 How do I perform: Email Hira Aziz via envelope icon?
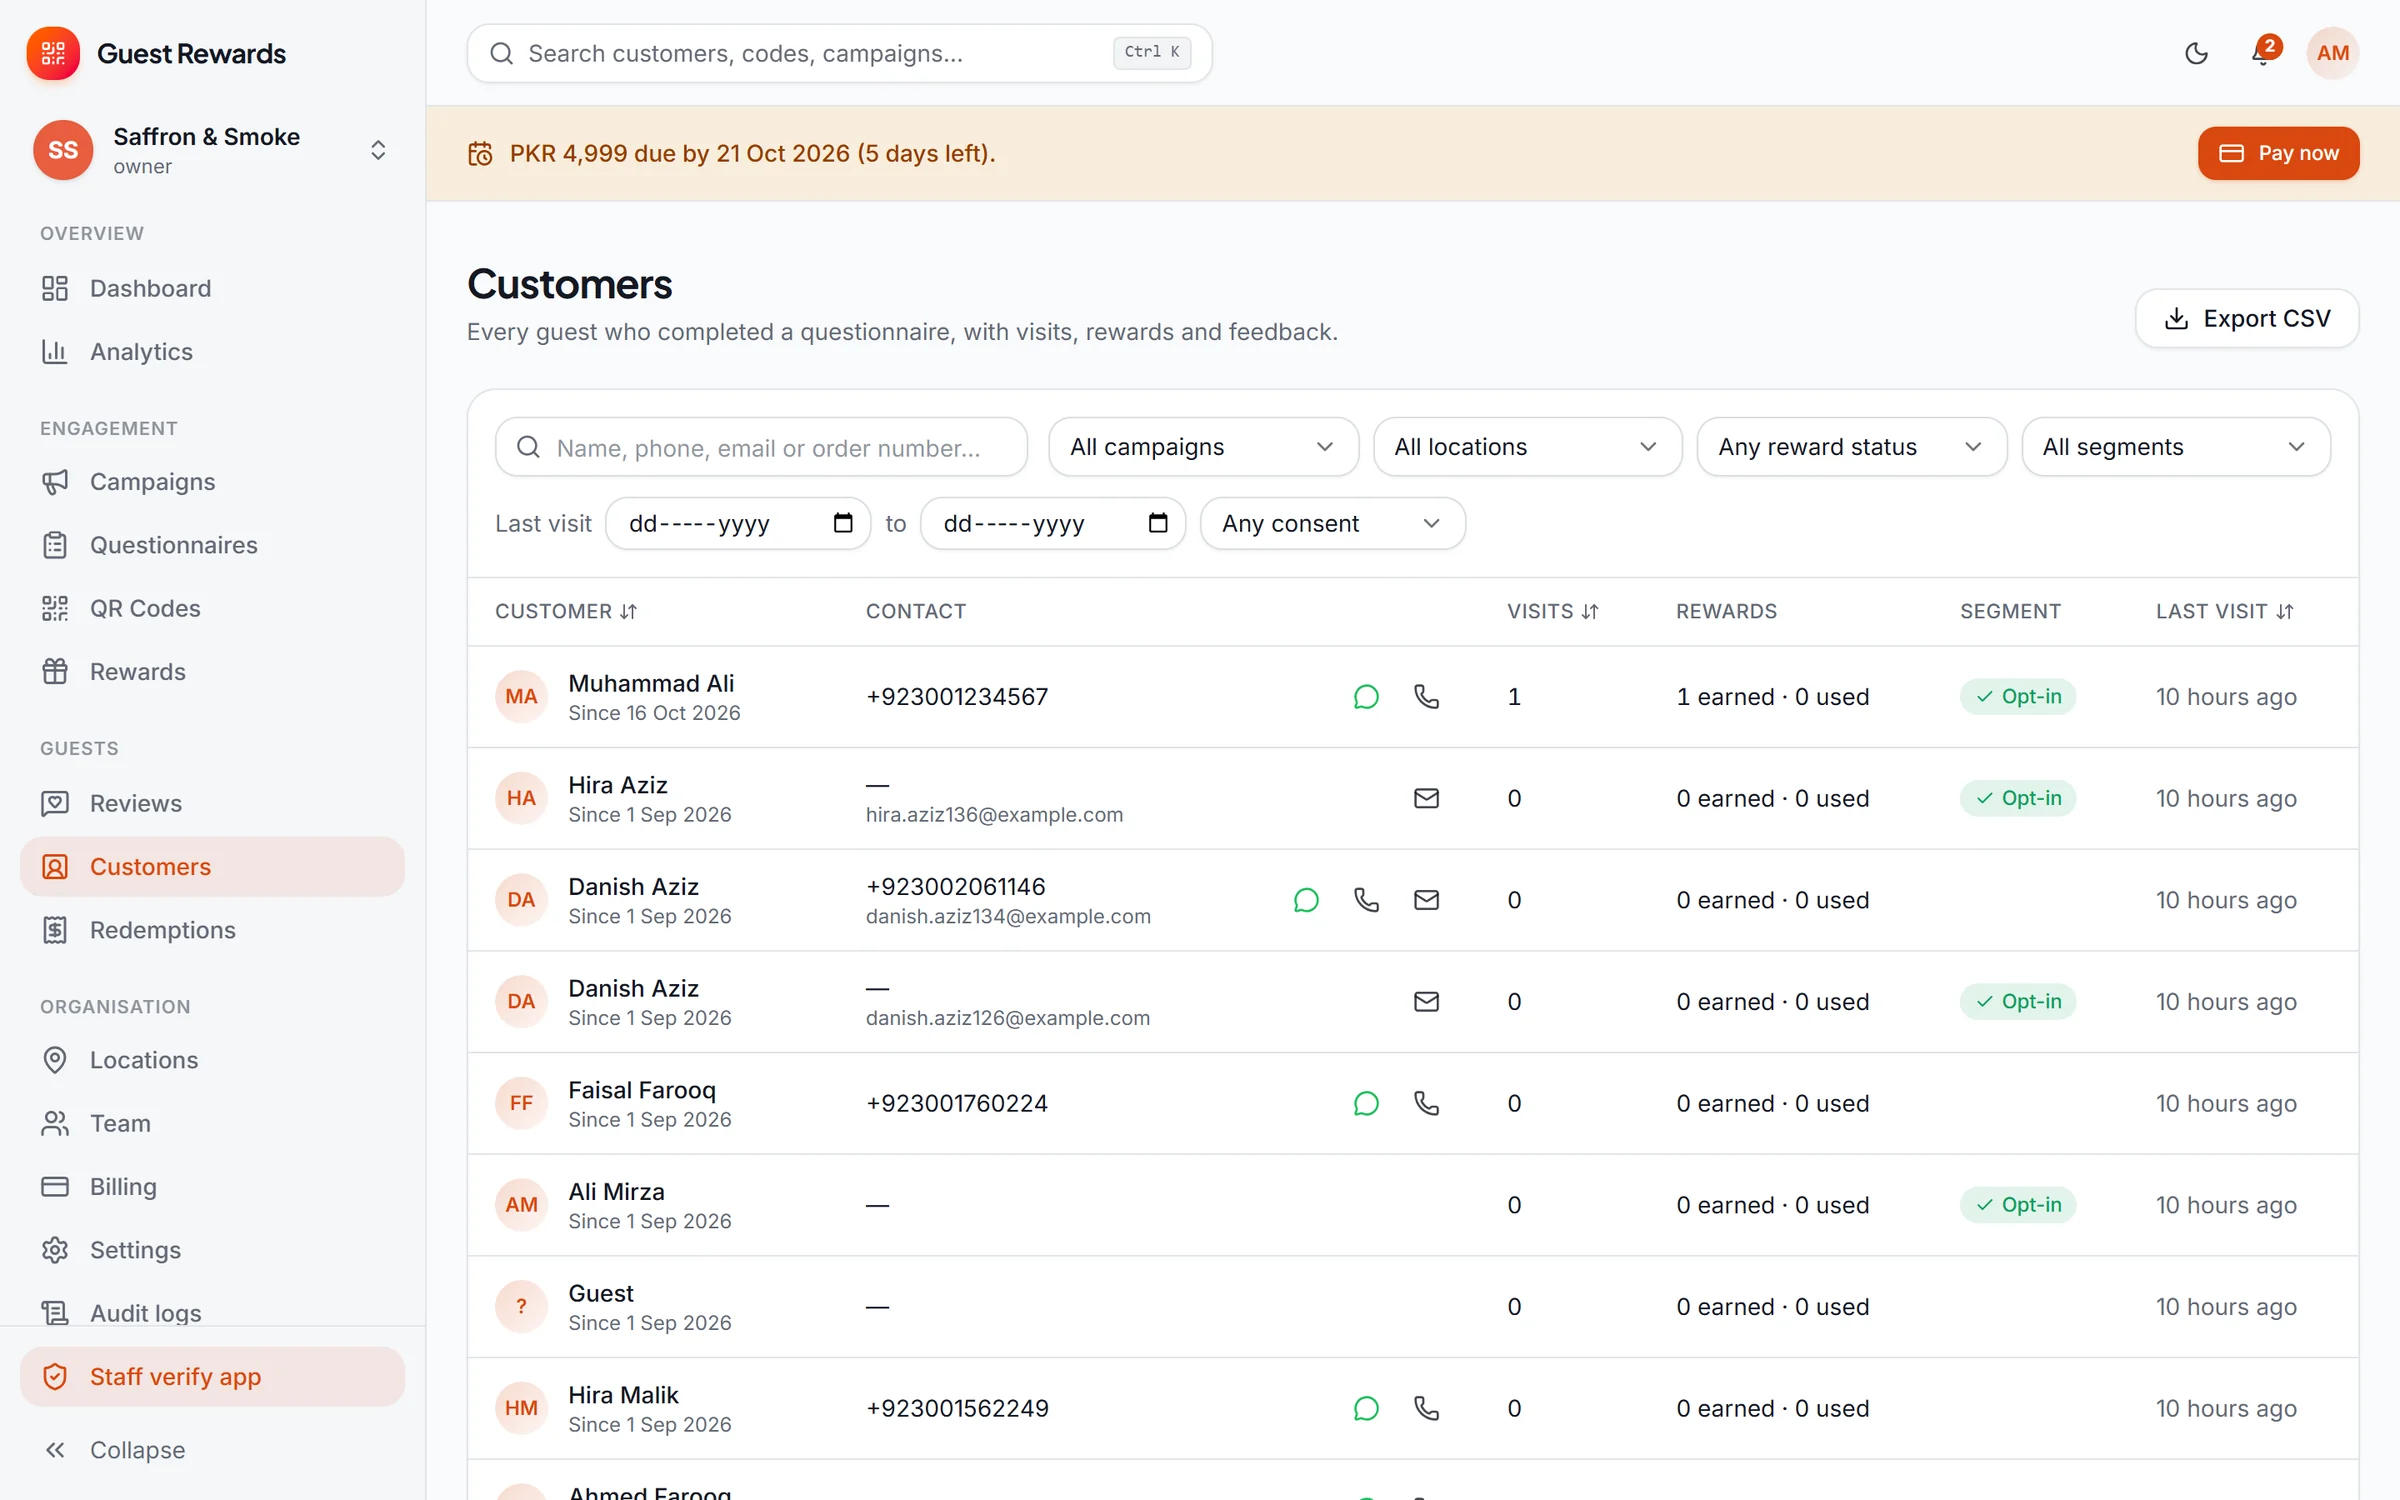[1426, 798]
